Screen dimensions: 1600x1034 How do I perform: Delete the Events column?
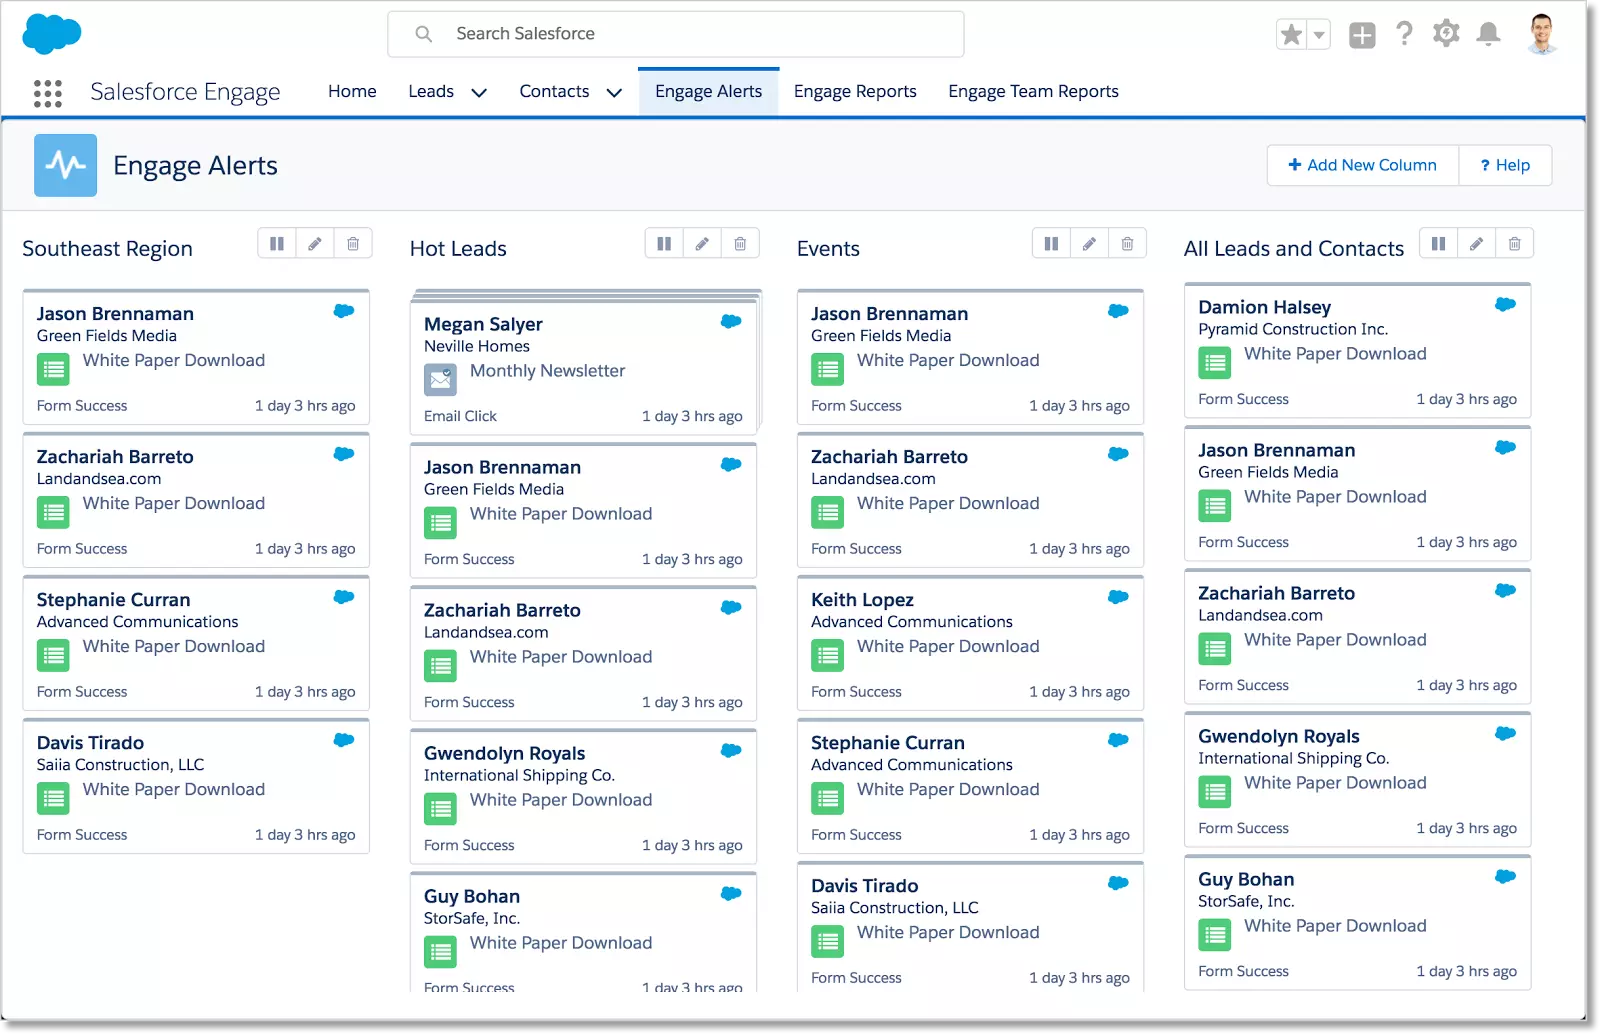tap(1127, 244)
